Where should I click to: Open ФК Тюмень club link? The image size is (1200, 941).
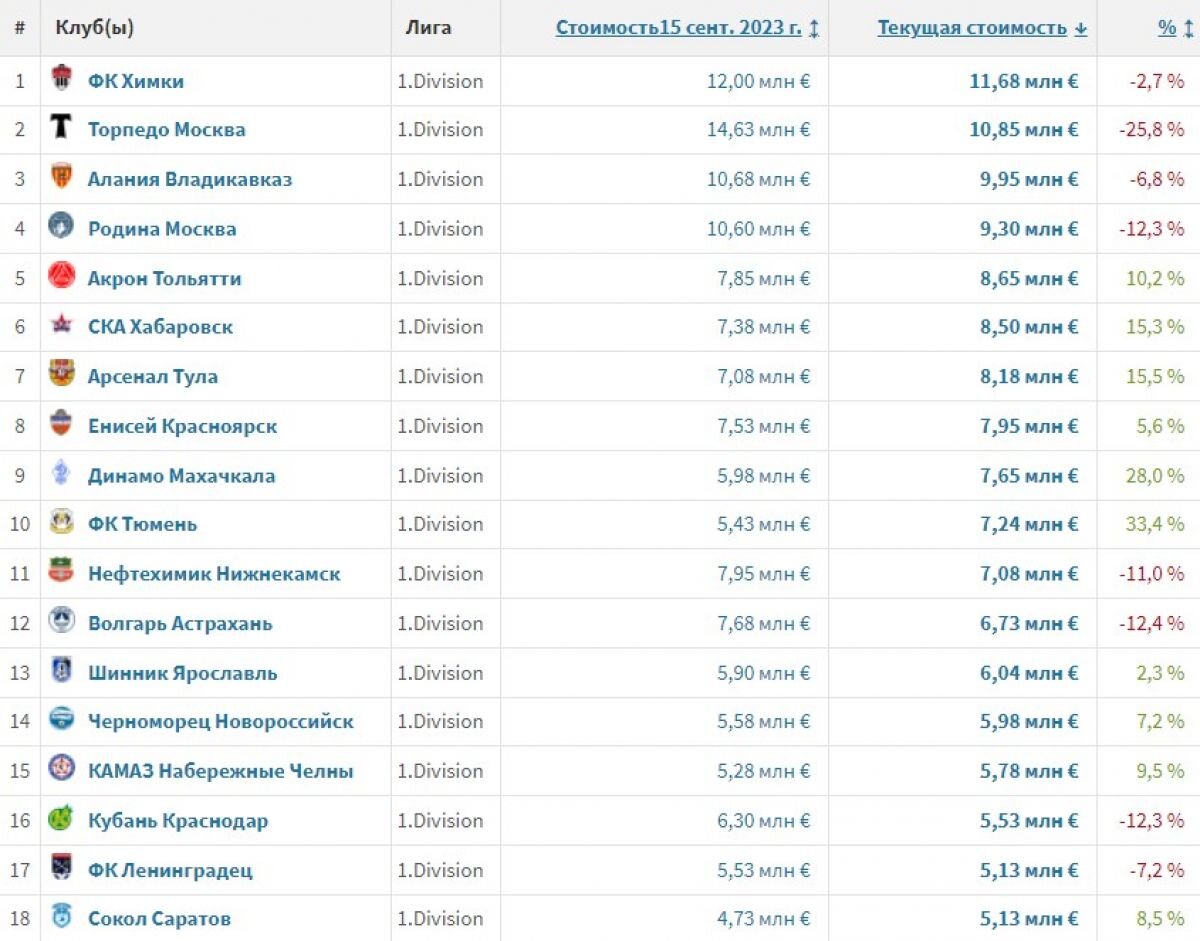(142, 524)
